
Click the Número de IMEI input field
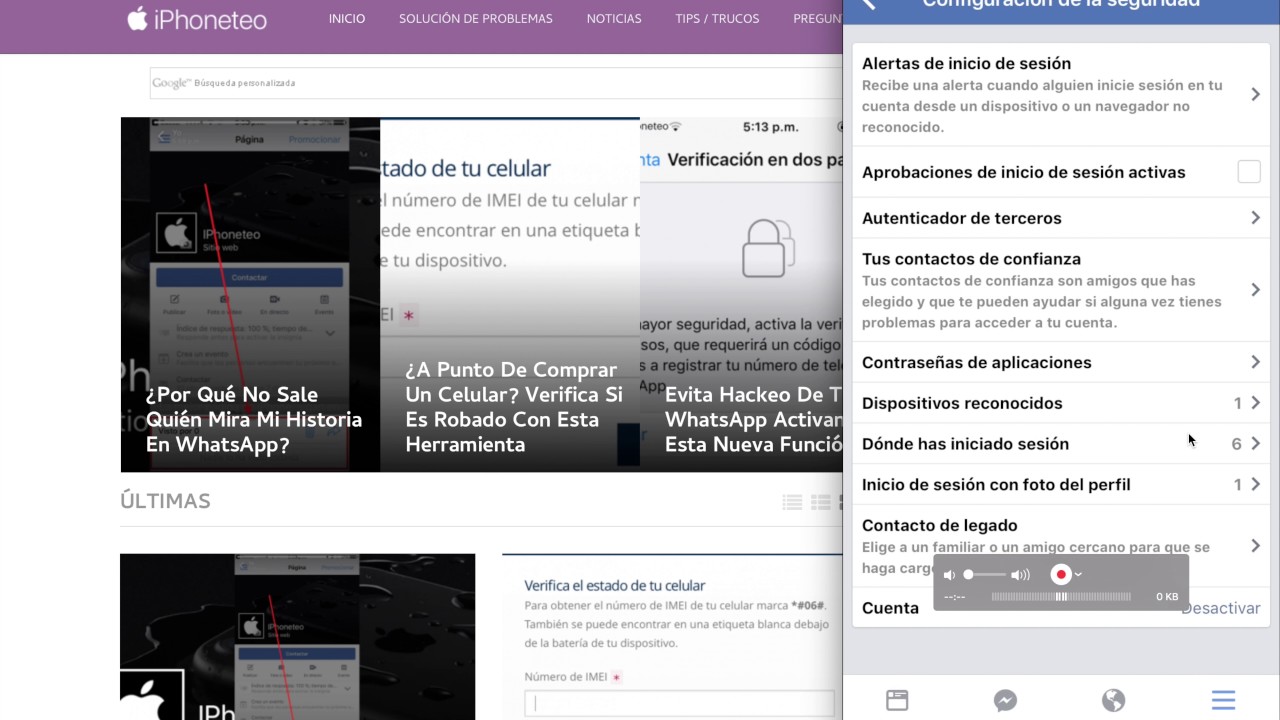tap(679, 703)
